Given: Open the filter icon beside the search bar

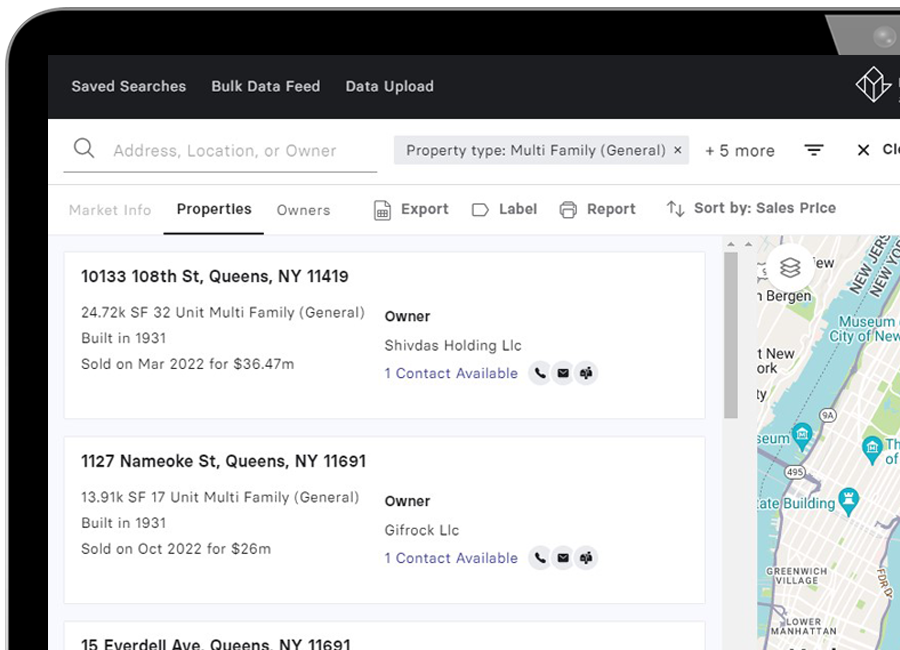Looking at the screenshot, I should (814, 150).
